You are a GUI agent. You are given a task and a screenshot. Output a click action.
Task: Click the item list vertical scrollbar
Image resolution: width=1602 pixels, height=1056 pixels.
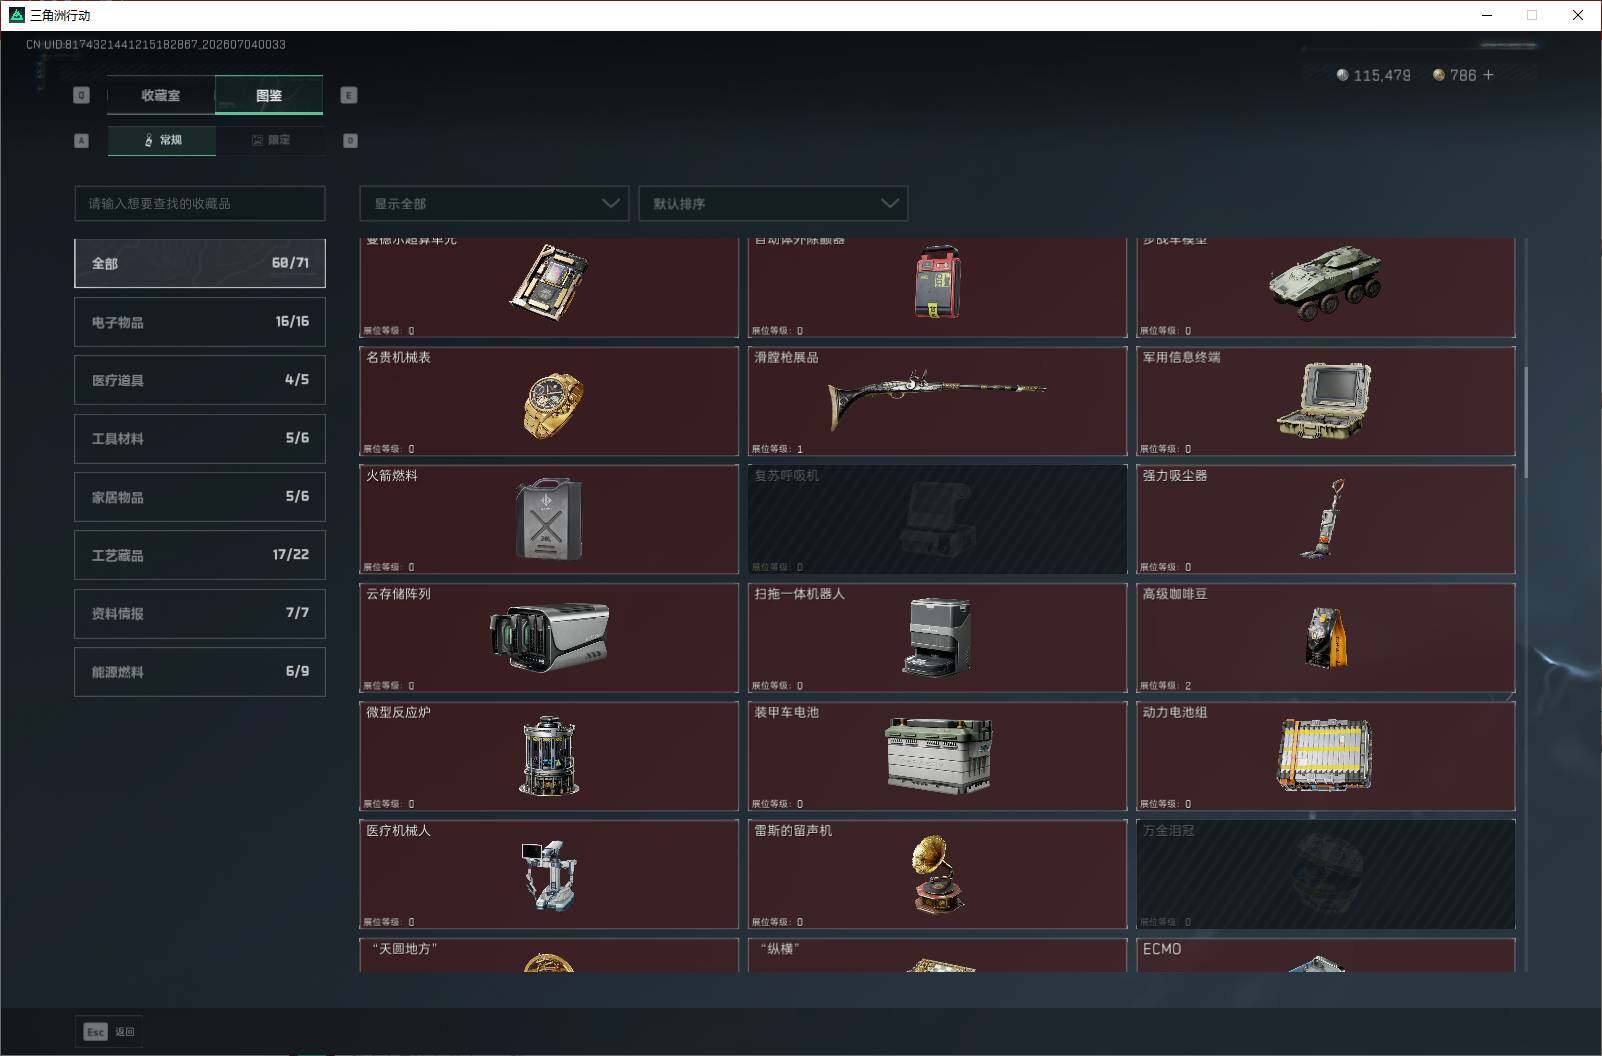[1526, 422]
